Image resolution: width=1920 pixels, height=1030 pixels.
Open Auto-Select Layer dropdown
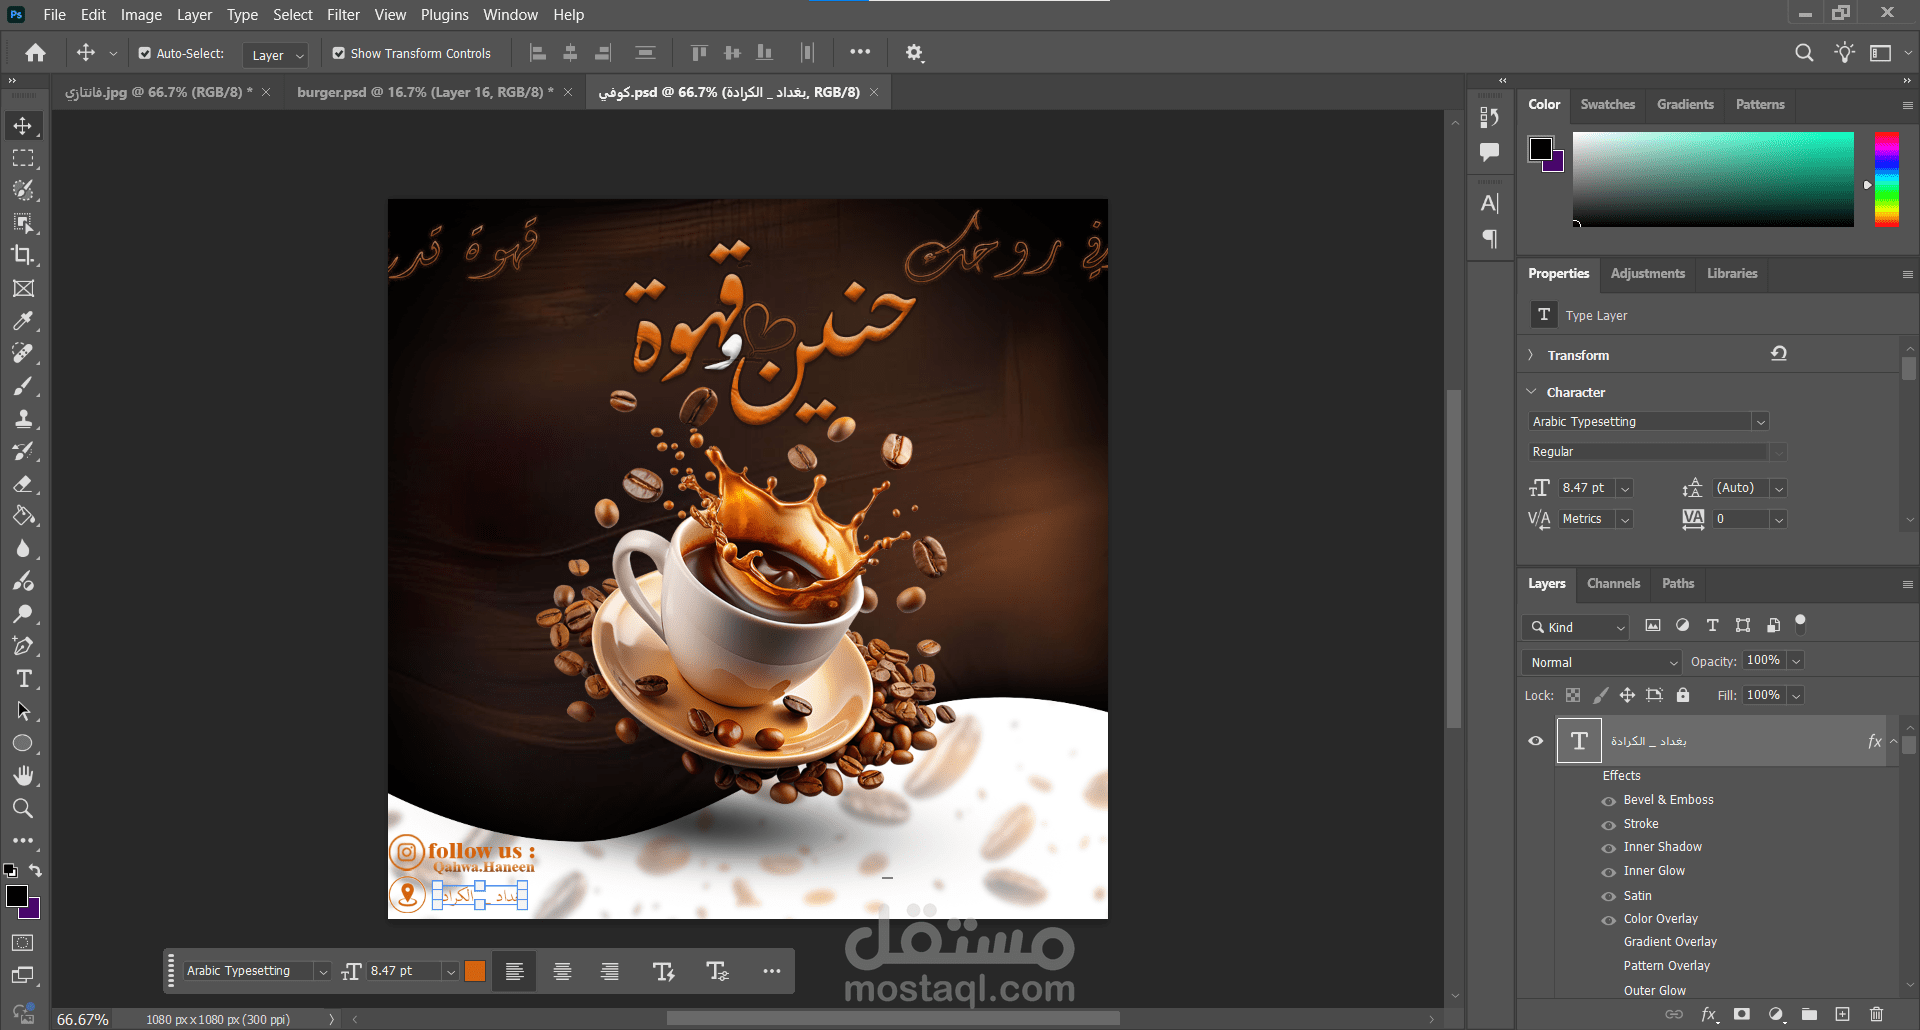point(275,55)
